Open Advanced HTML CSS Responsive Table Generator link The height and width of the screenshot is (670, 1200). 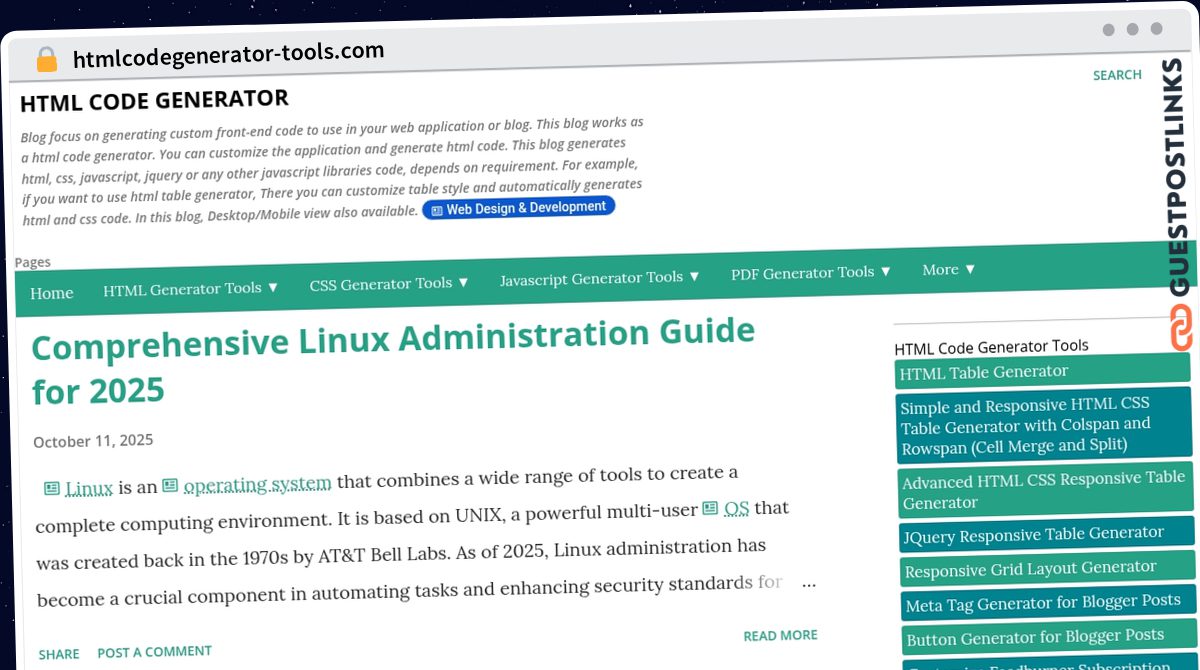click(x=1046, y=489)
